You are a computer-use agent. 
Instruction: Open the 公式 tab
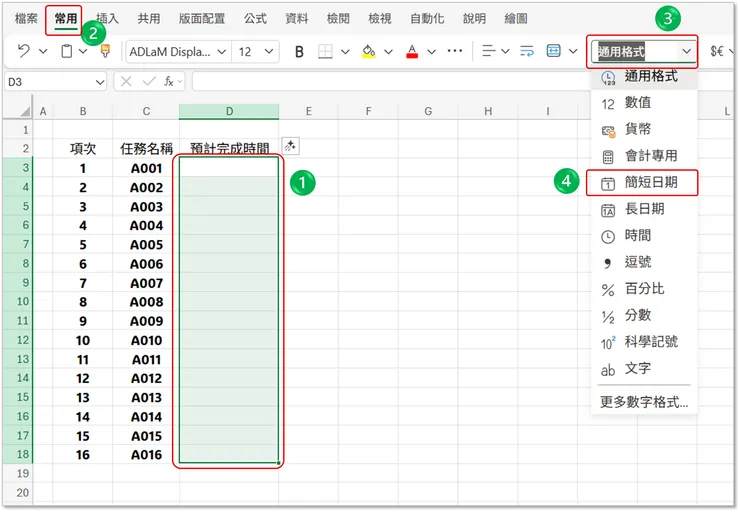(255, 18)
